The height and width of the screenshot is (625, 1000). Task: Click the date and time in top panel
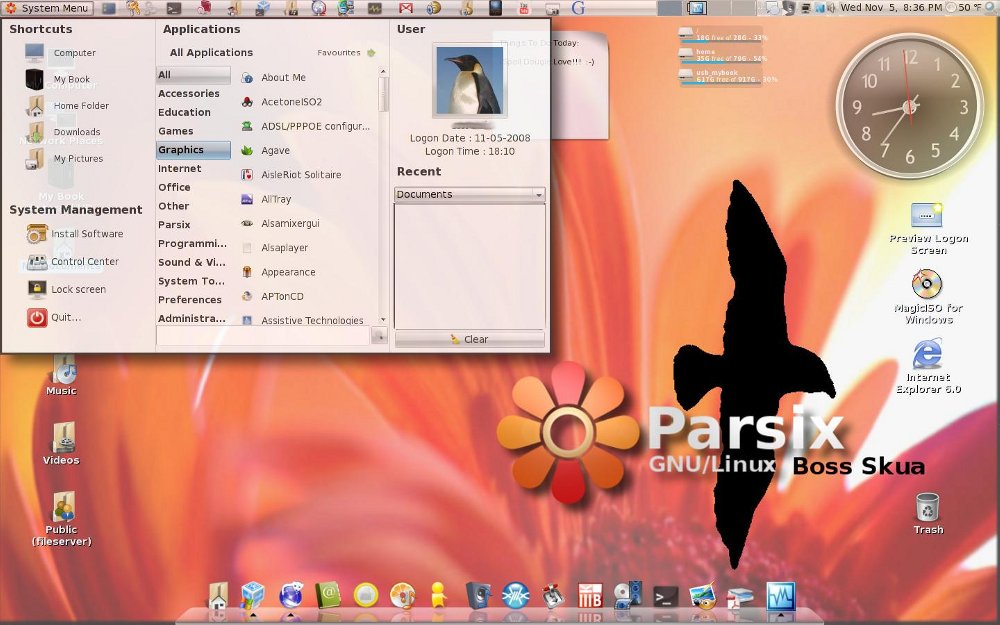coord(891,8)
